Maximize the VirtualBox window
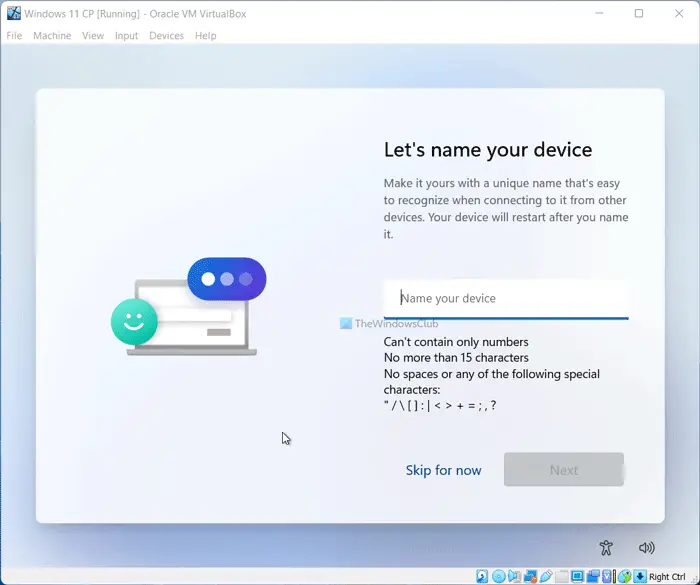700x585 pixels. (x=639, y=13)
